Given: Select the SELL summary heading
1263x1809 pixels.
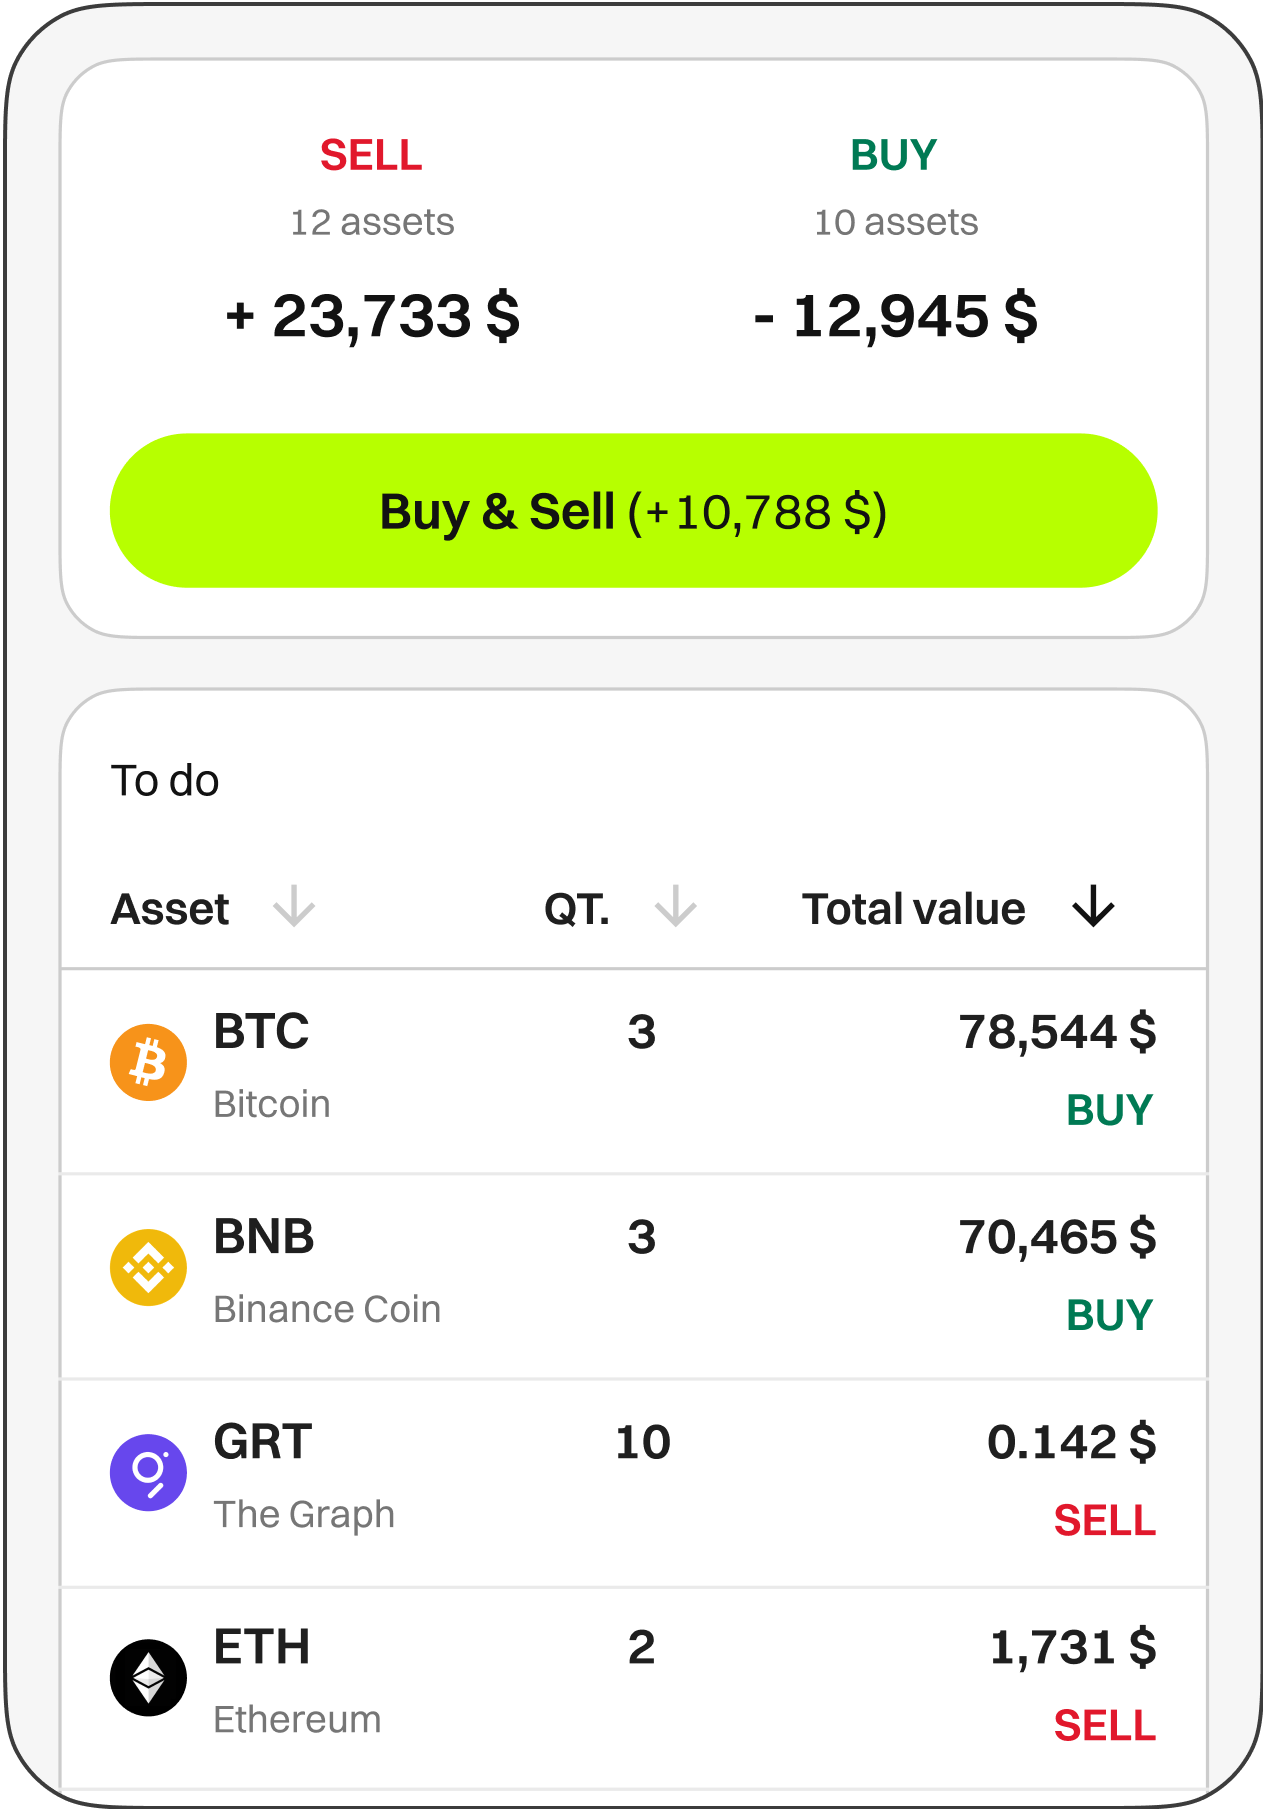Looking at the screenshot, I should coord(371,155).
